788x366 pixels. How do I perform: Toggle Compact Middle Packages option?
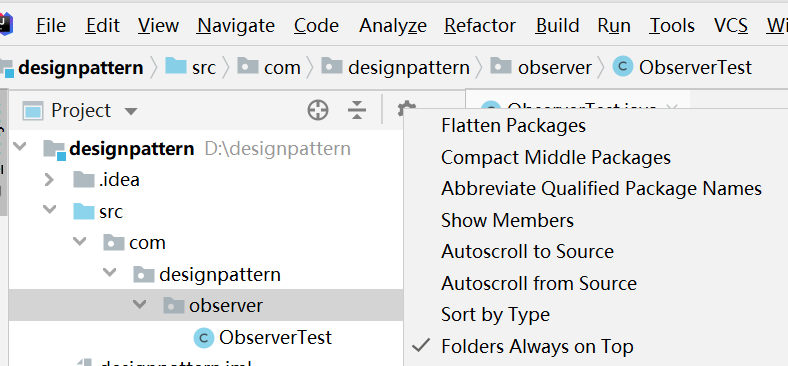[x=556, y=158]
